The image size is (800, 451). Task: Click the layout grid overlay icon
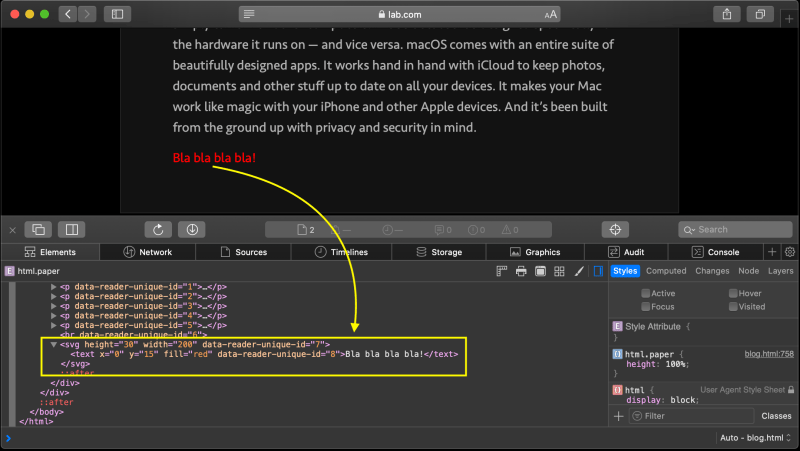559,271
